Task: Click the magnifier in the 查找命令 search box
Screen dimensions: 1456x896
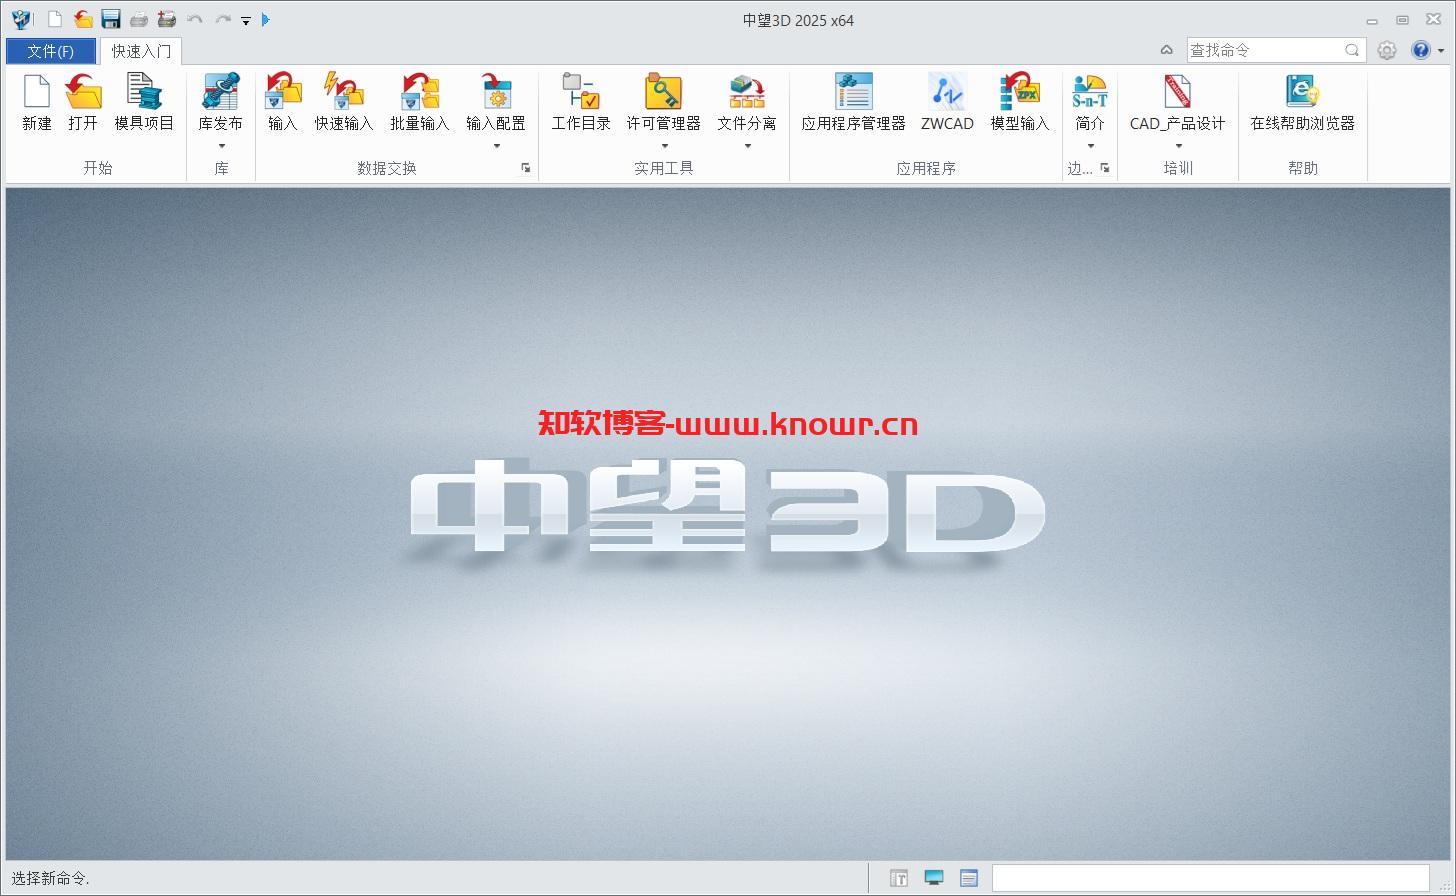Action: (1352, 50)
